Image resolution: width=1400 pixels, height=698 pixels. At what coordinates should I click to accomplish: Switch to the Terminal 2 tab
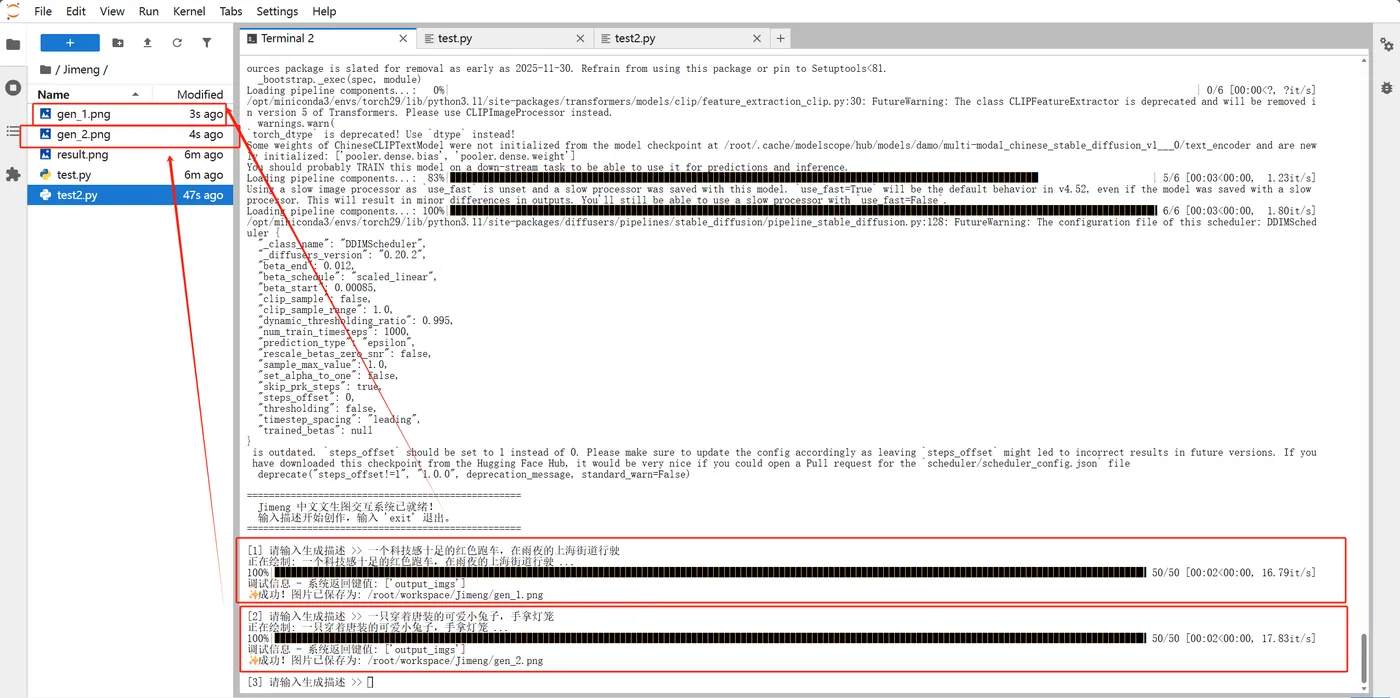[x=327, y=38]
